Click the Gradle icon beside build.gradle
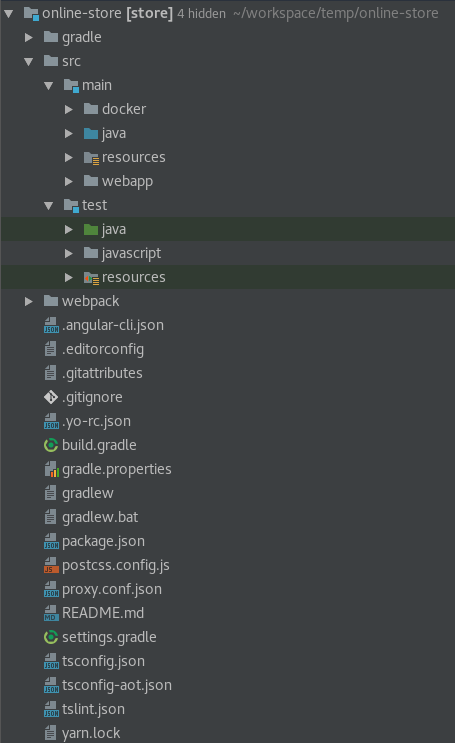The height and width of the screenshot is (743, 455). [x=51, y=445]
